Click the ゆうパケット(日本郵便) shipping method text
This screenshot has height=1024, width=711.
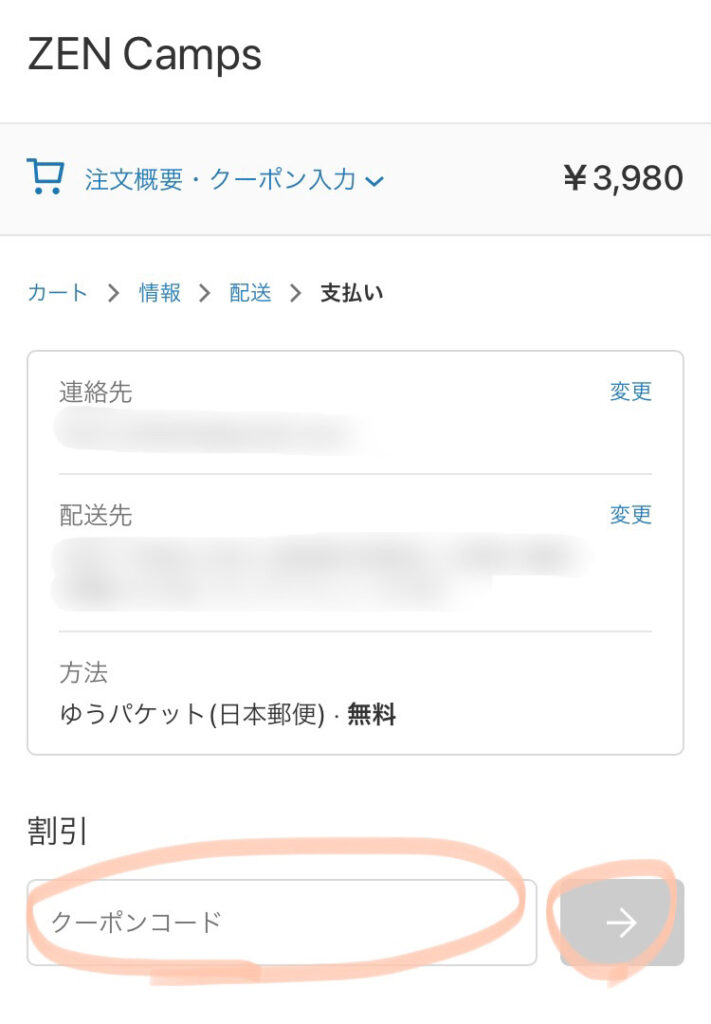[x=192, y=714]
